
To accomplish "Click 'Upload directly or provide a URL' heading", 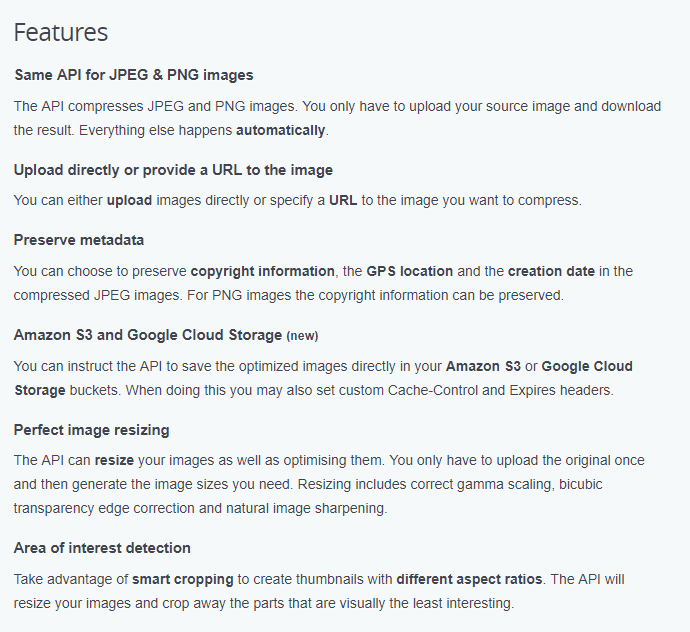I will pos(173,170).
